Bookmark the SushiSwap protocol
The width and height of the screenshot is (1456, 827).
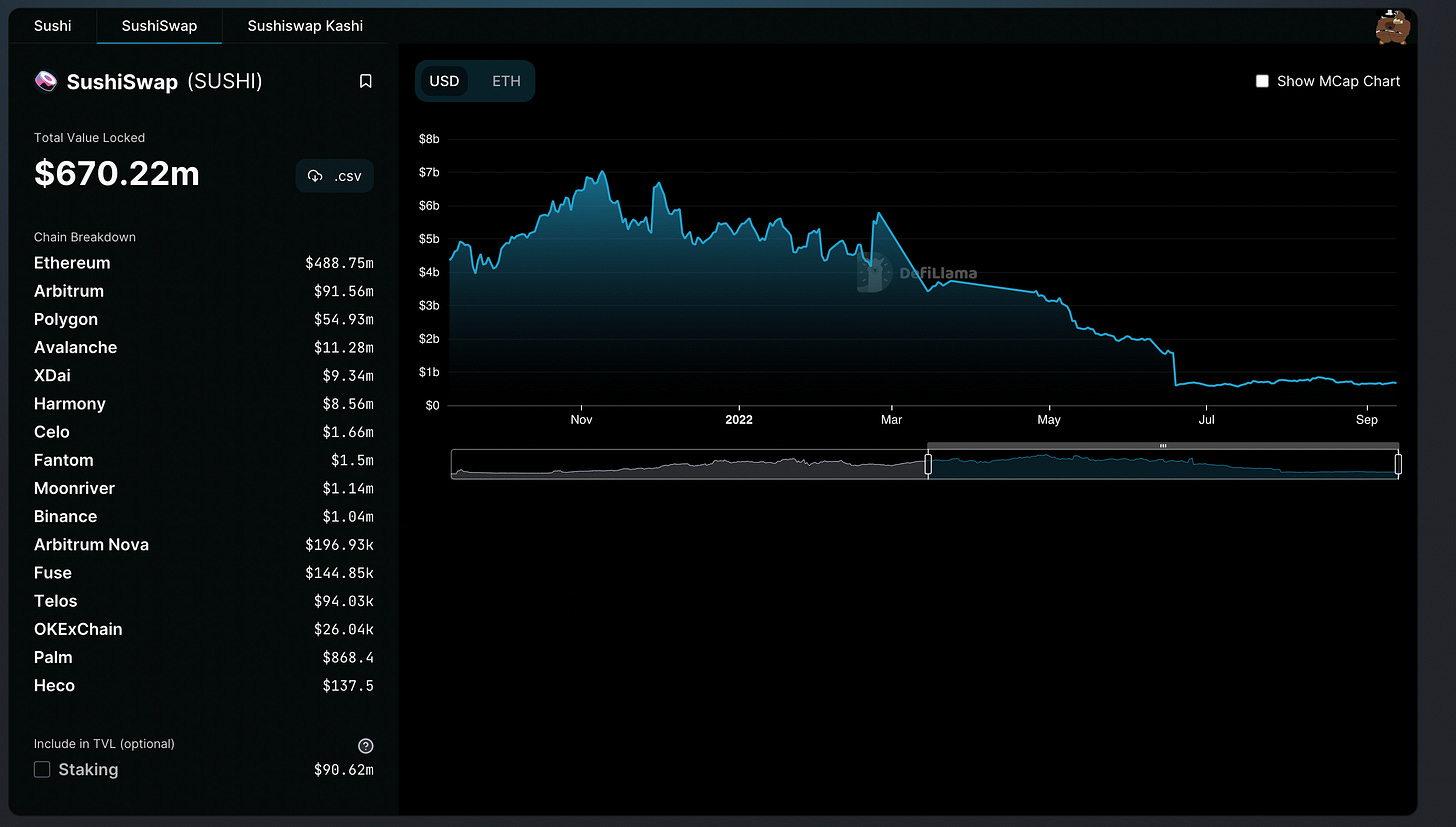(x=366, y=81)
